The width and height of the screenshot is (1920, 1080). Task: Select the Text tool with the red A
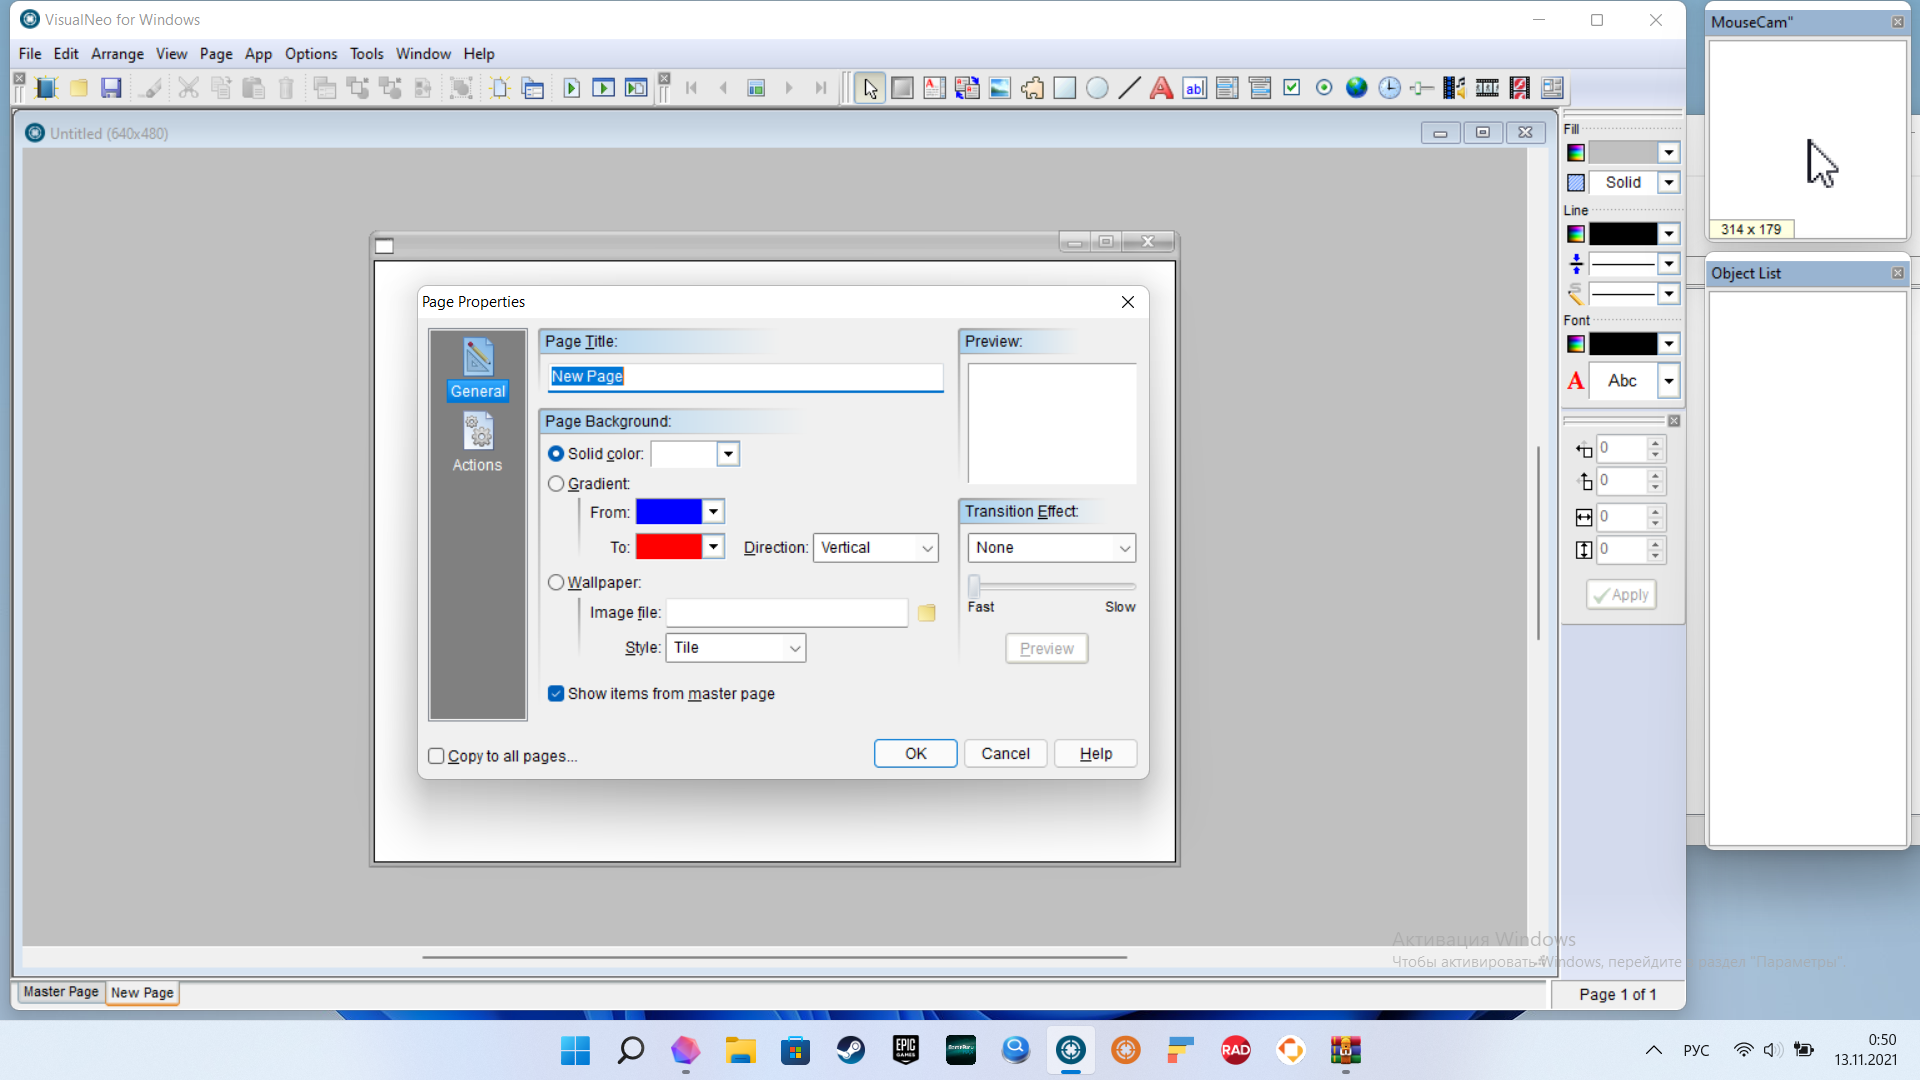tap(1161, 88)
